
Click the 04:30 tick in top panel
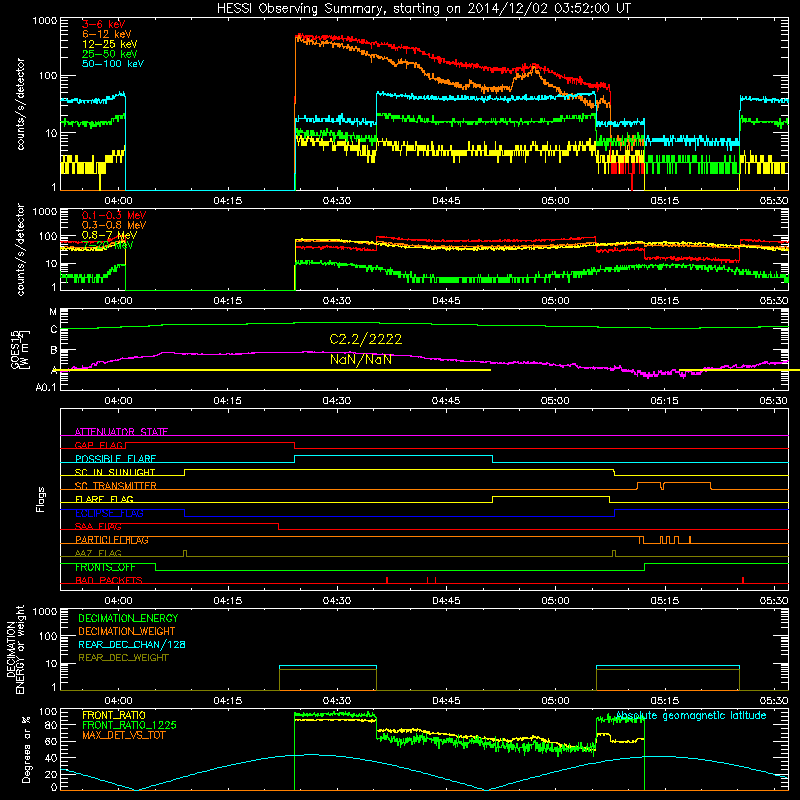coord(337,201)
